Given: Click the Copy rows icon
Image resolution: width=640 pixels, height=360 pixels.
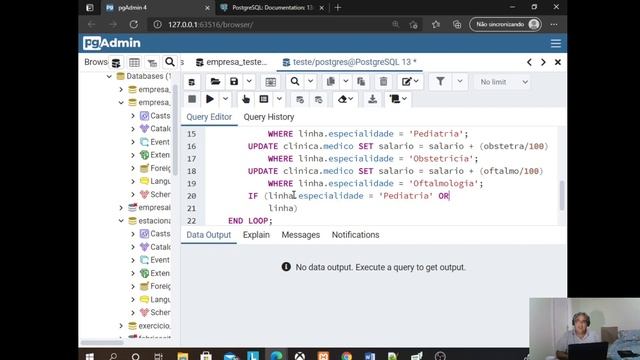Looking at the screenshot, I should click(331, 82).
